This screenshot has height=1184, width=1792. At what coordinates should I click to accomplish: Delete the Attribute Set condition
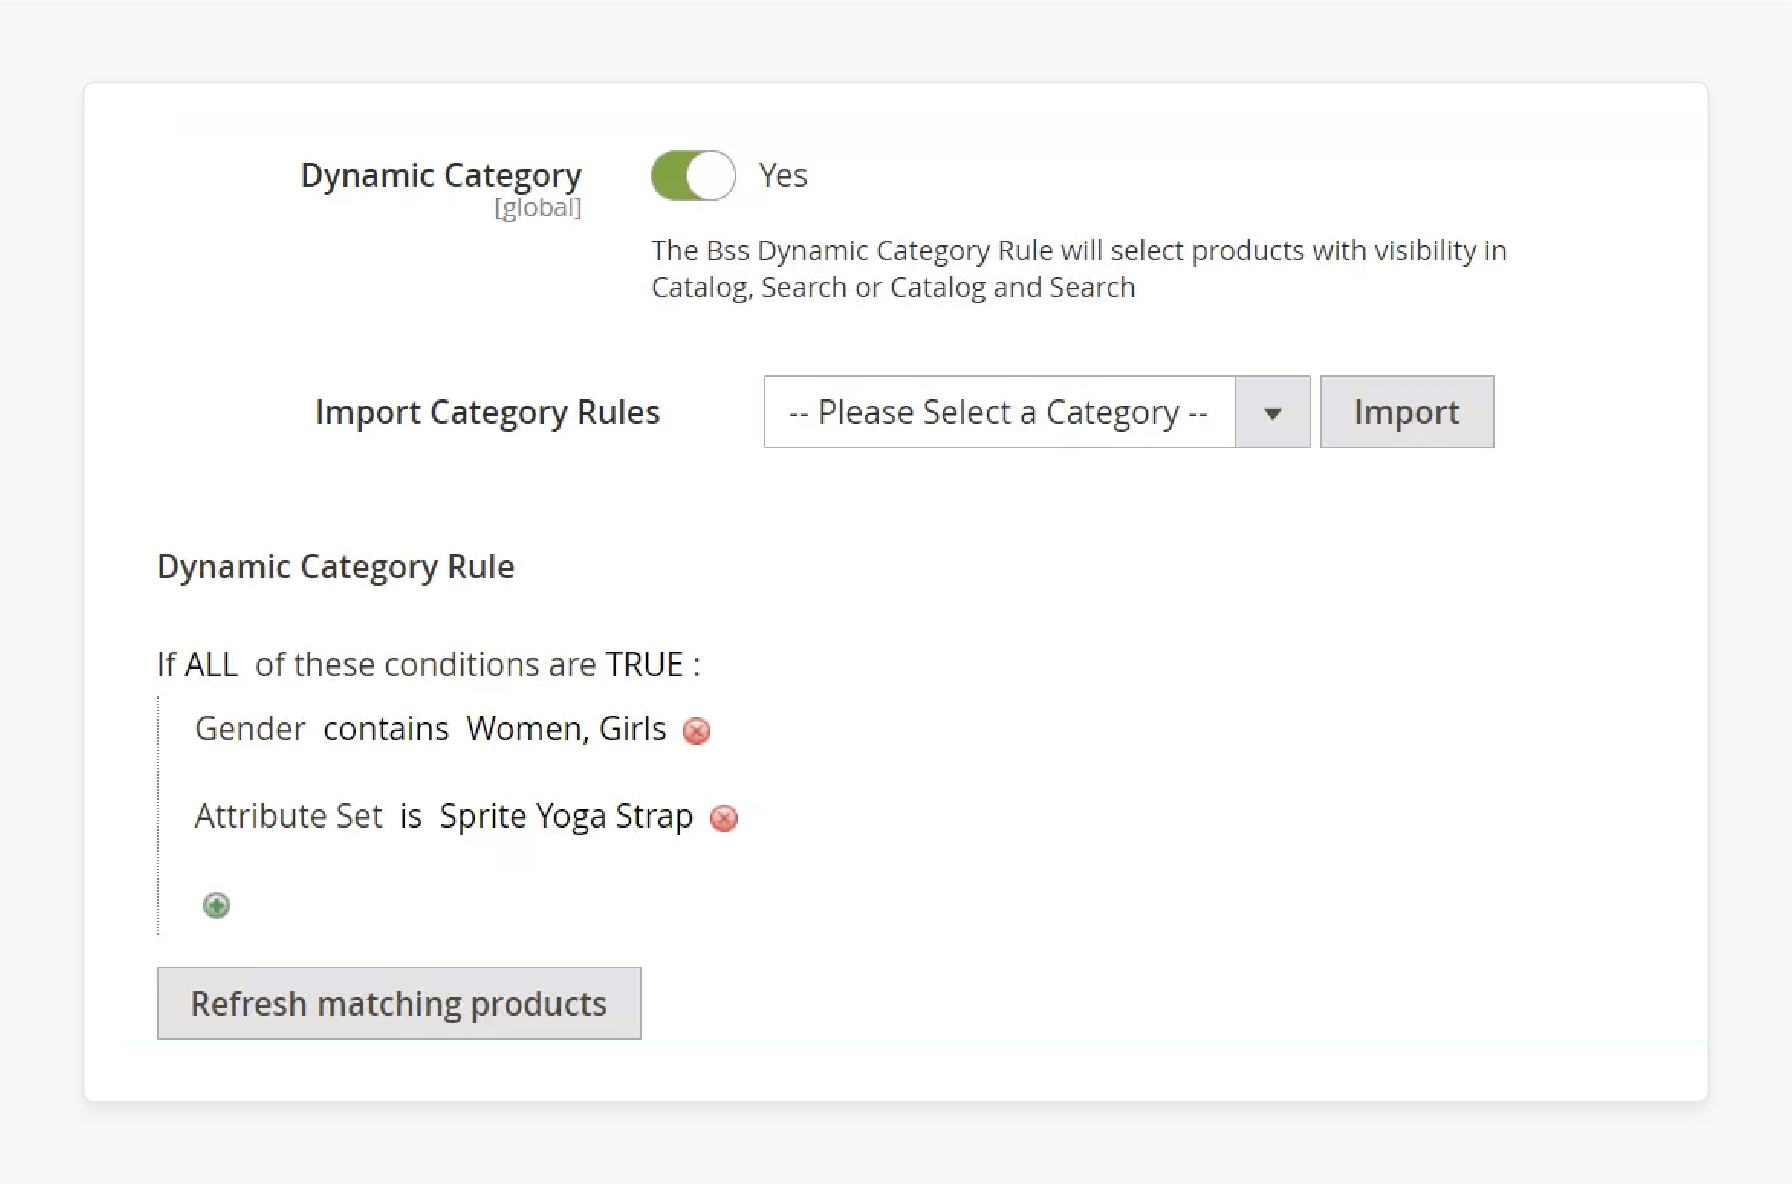724,818
